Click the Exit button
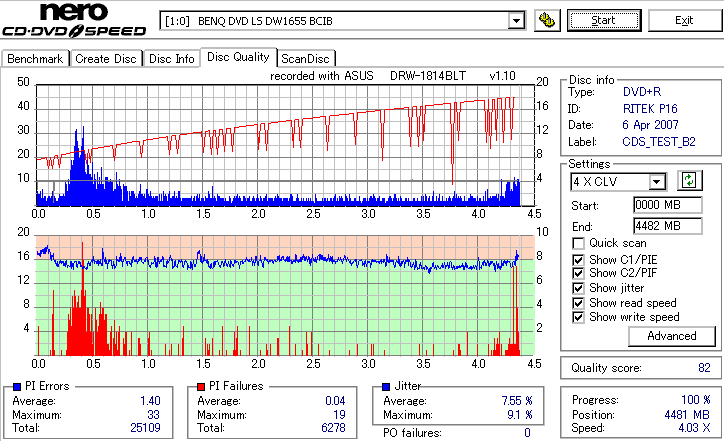 pos(684,21)
